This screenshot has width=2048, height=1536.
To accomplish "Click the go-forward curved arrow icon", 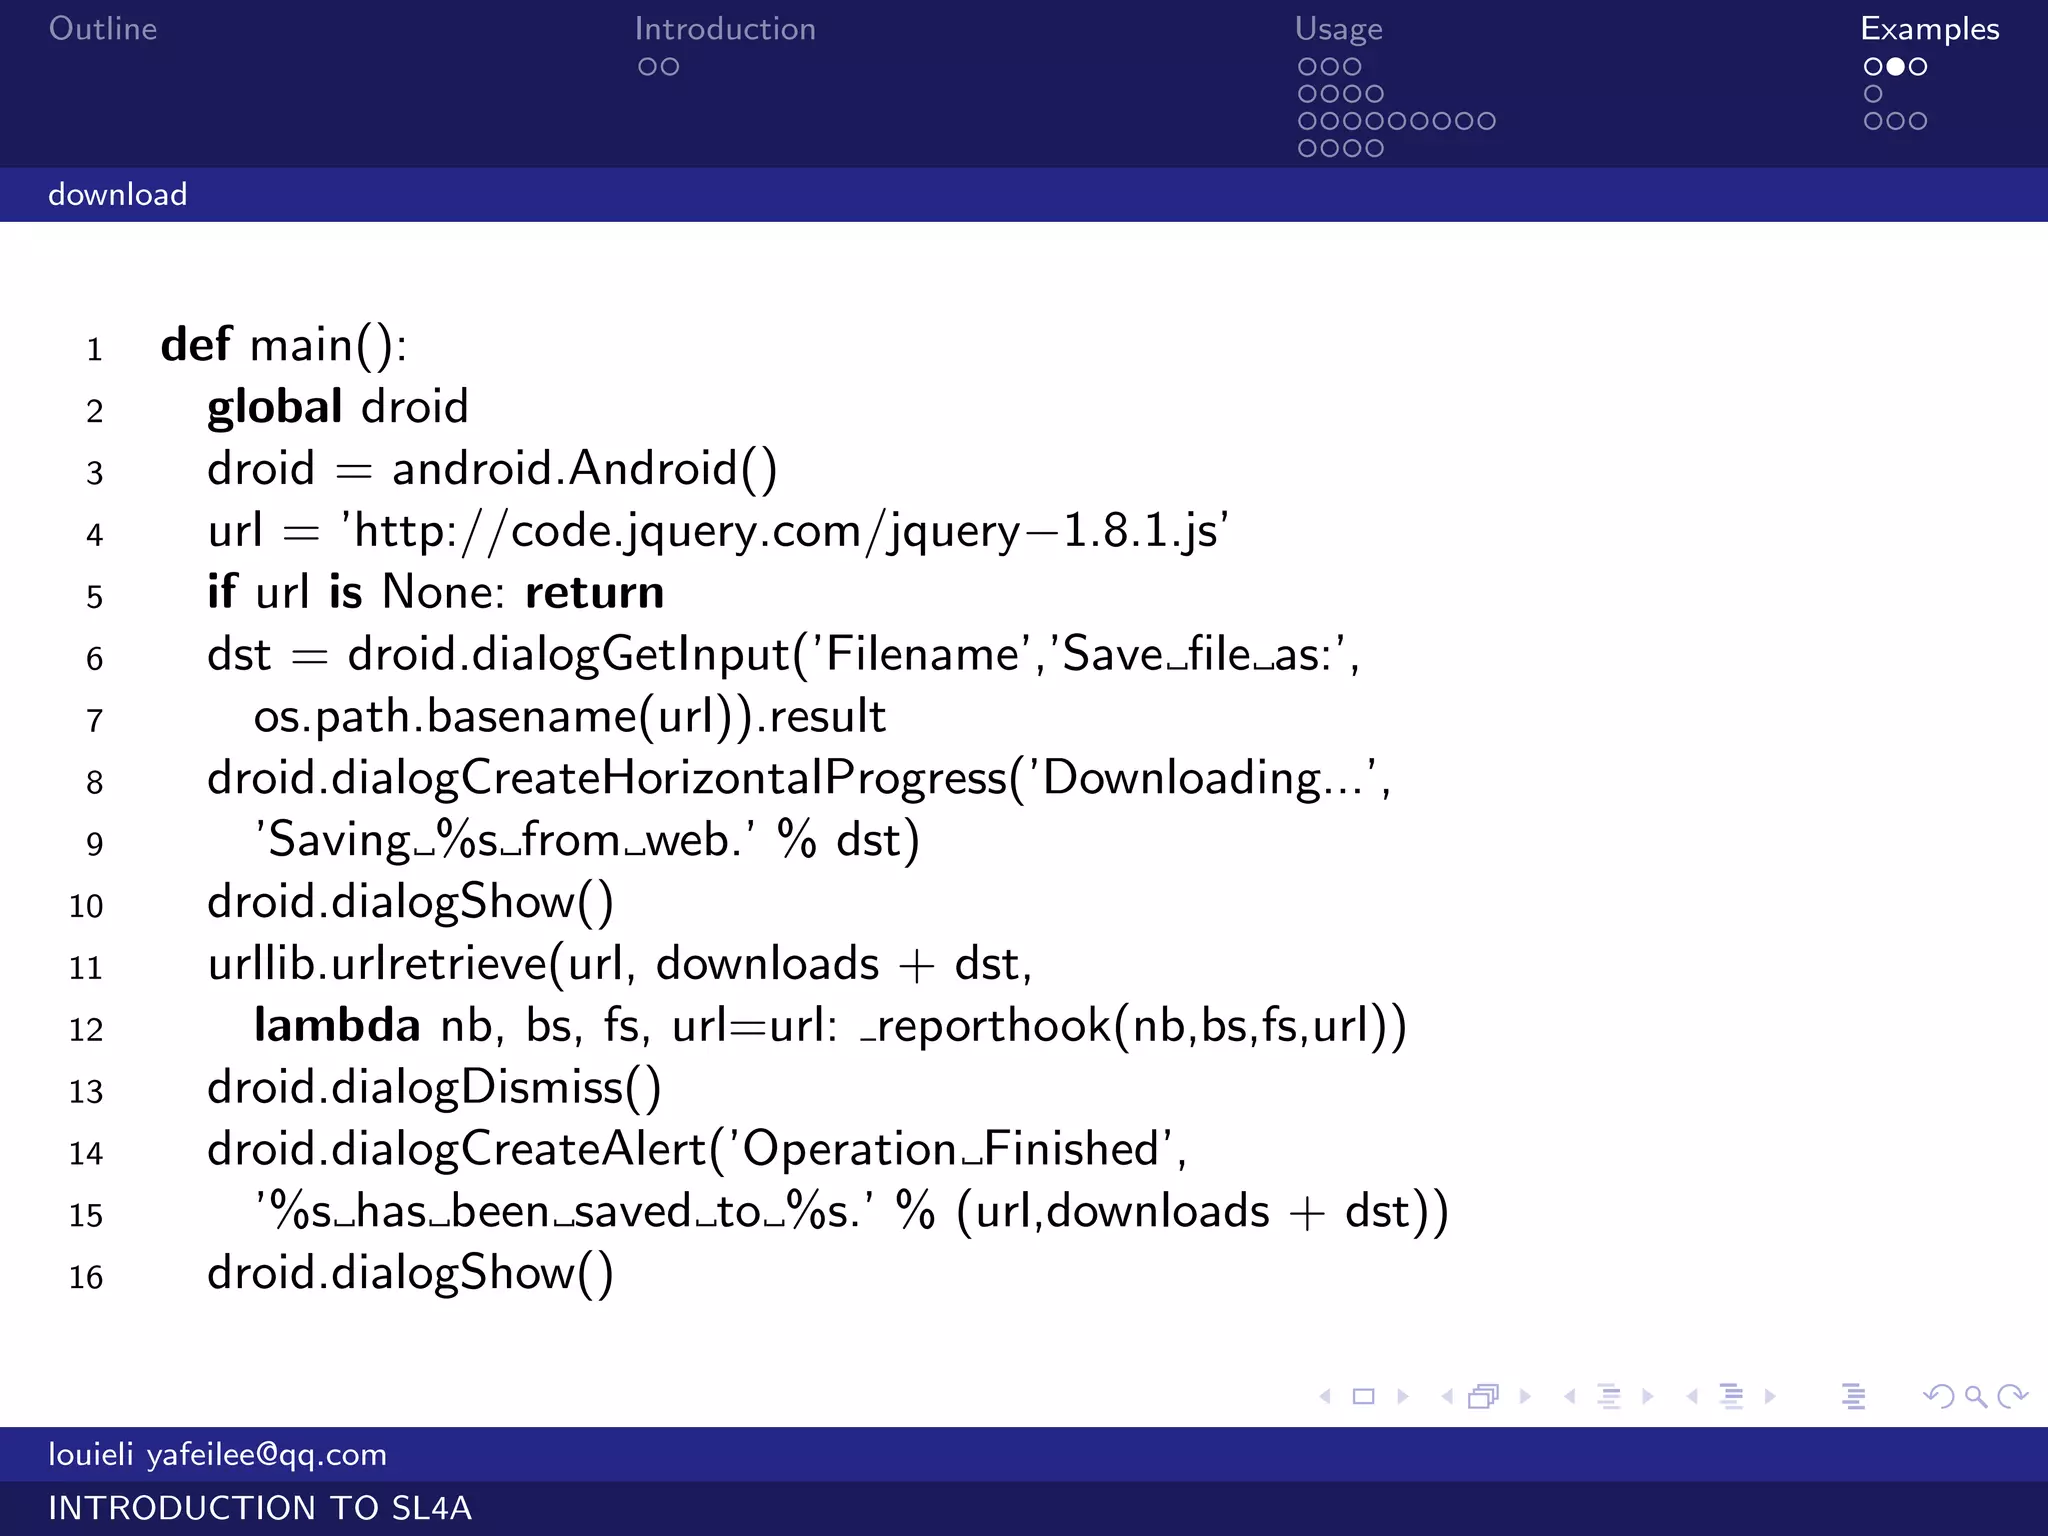I will (x=2012, y=1396).
